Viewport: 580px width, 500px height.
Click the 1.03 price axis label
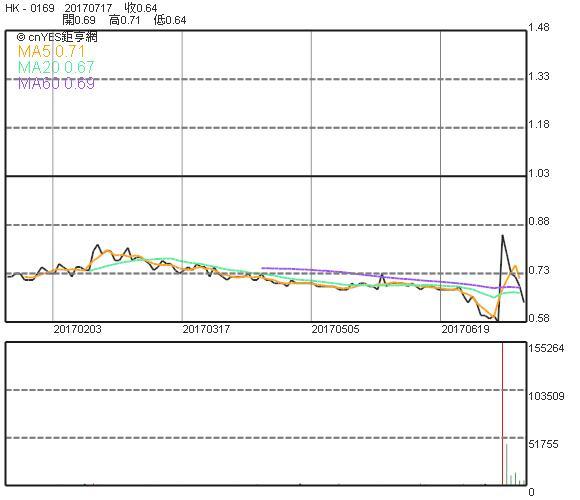[539, 173]
